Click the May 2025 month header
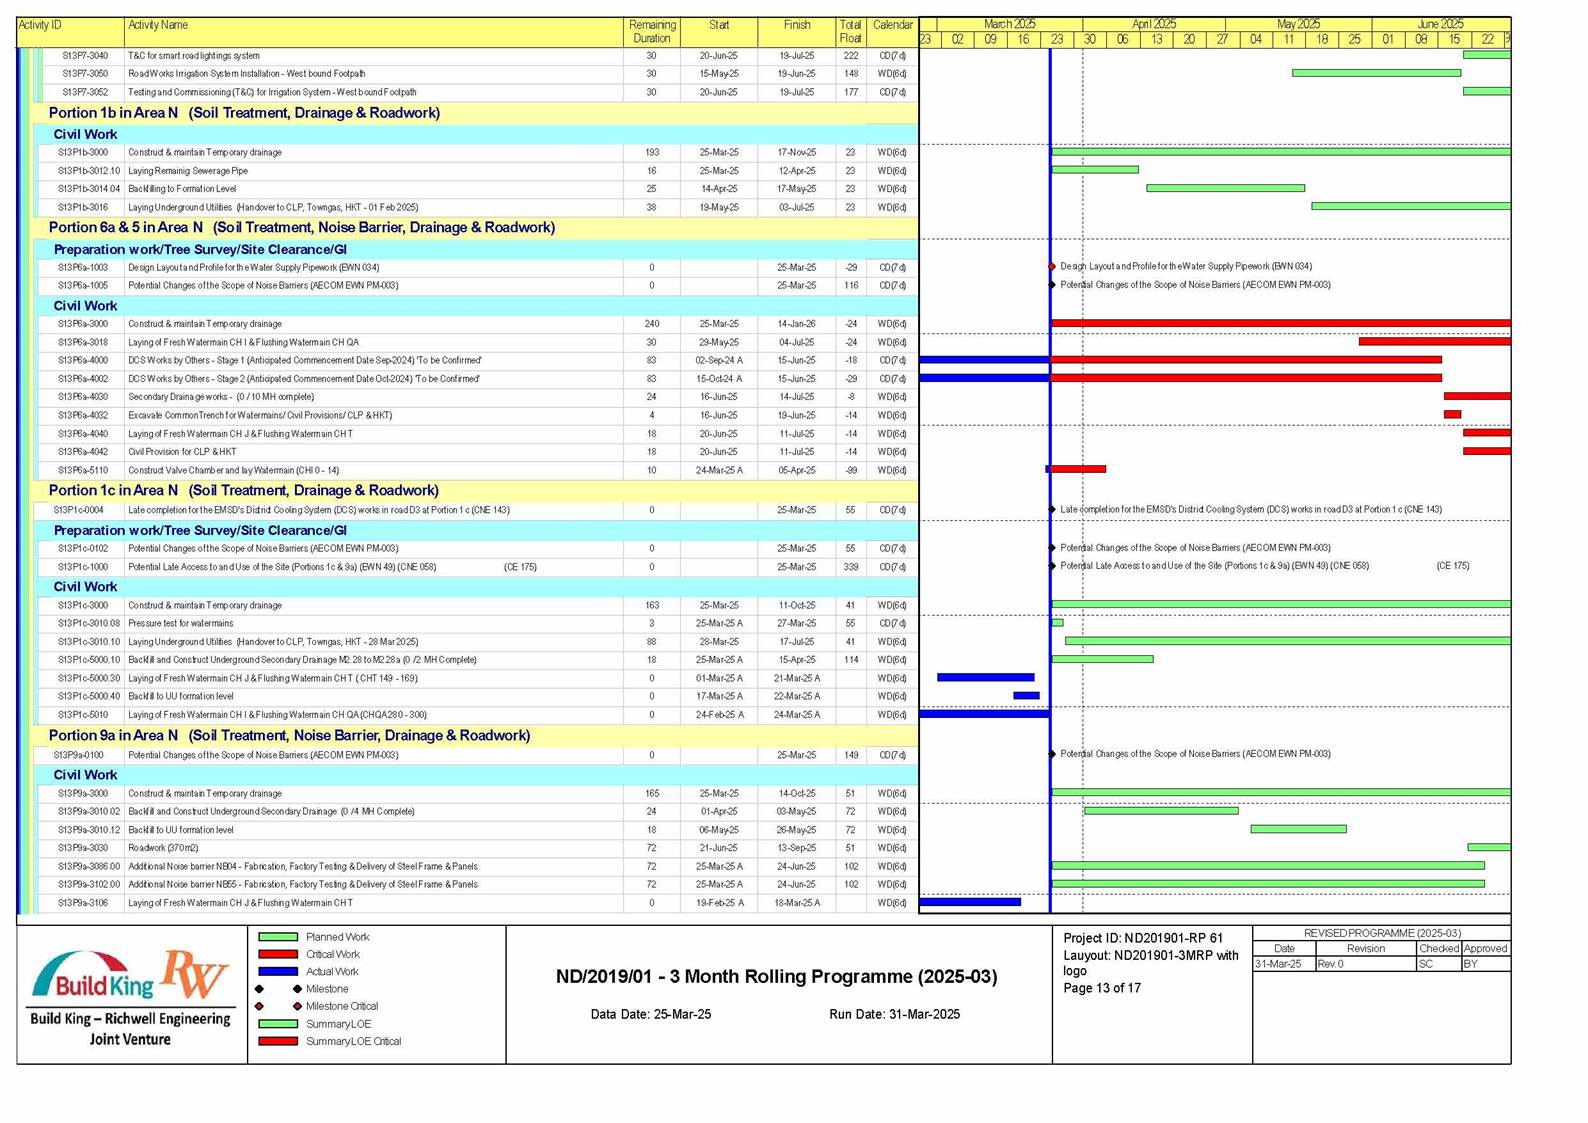This screenshot has height=1123, width=1588. click(1298, 24)
